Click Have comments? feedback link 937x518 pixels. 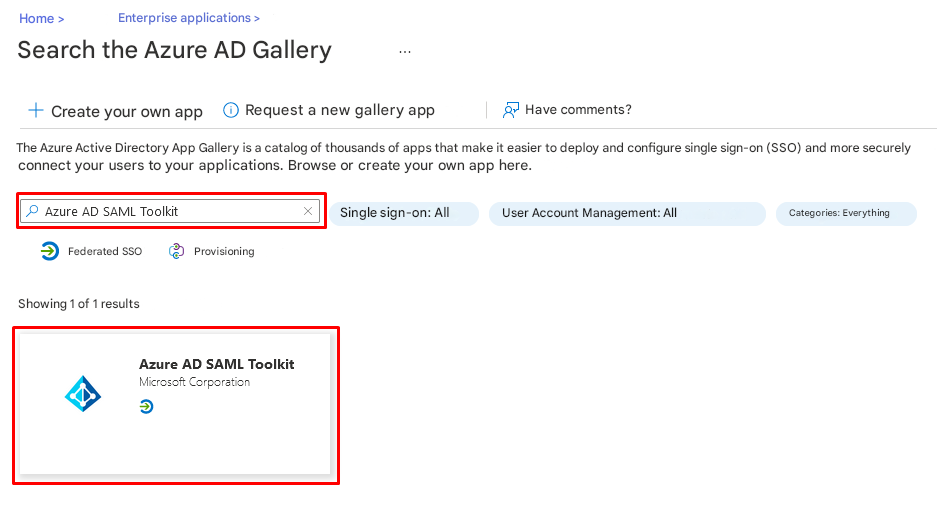click(x=578, y=109)
